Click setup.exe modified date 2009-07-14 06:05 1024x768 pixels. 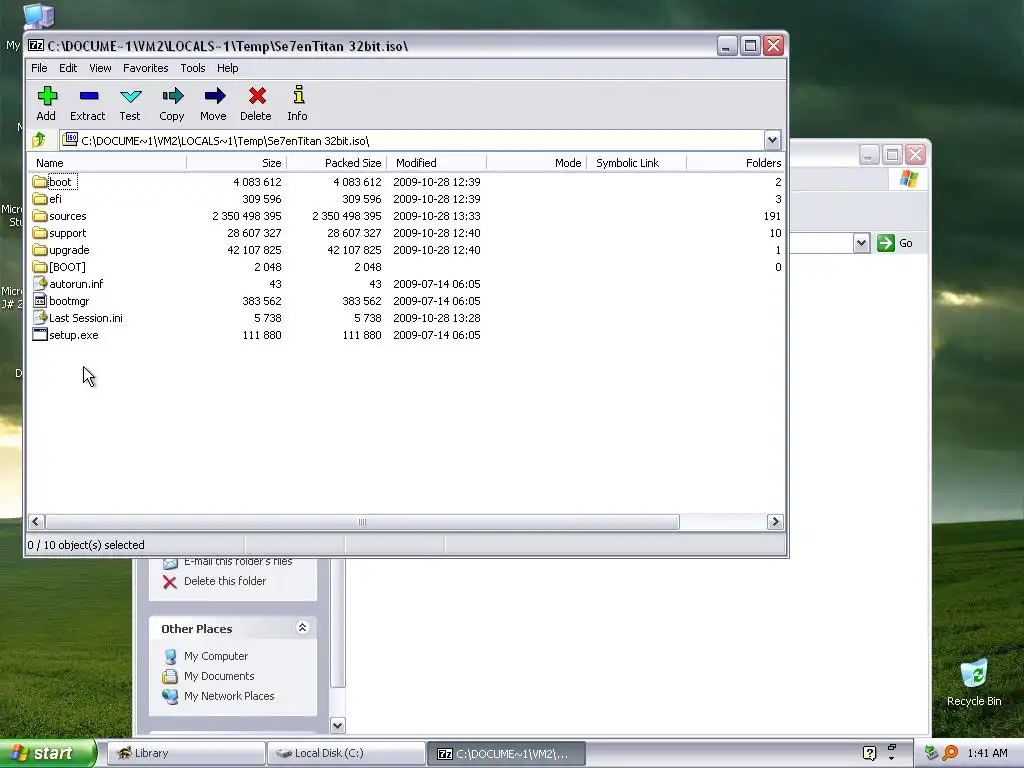[x=437, y=334]
